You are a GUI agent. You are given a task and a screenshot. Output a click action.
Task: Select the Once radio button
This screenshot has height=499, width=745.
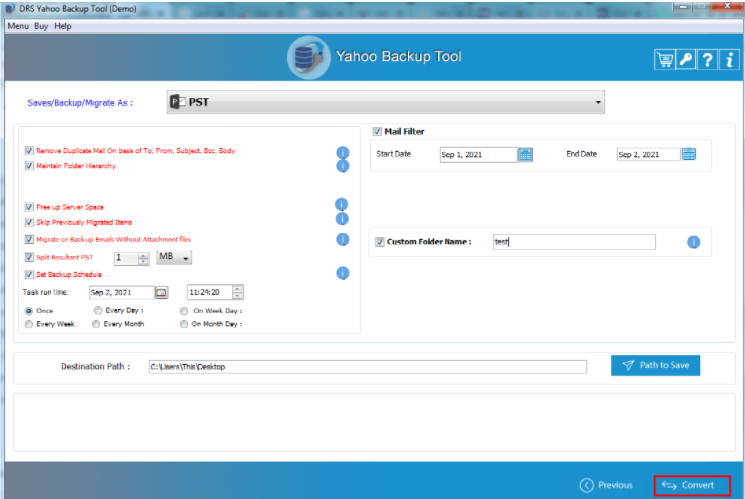point(29,311)
